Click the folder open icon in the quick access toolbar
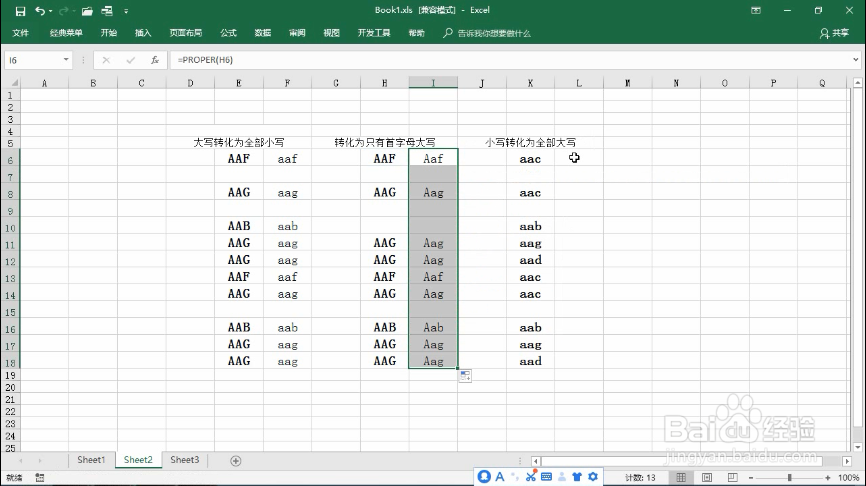This screenshot has height=486, width=866. click(x=87, y=11)
